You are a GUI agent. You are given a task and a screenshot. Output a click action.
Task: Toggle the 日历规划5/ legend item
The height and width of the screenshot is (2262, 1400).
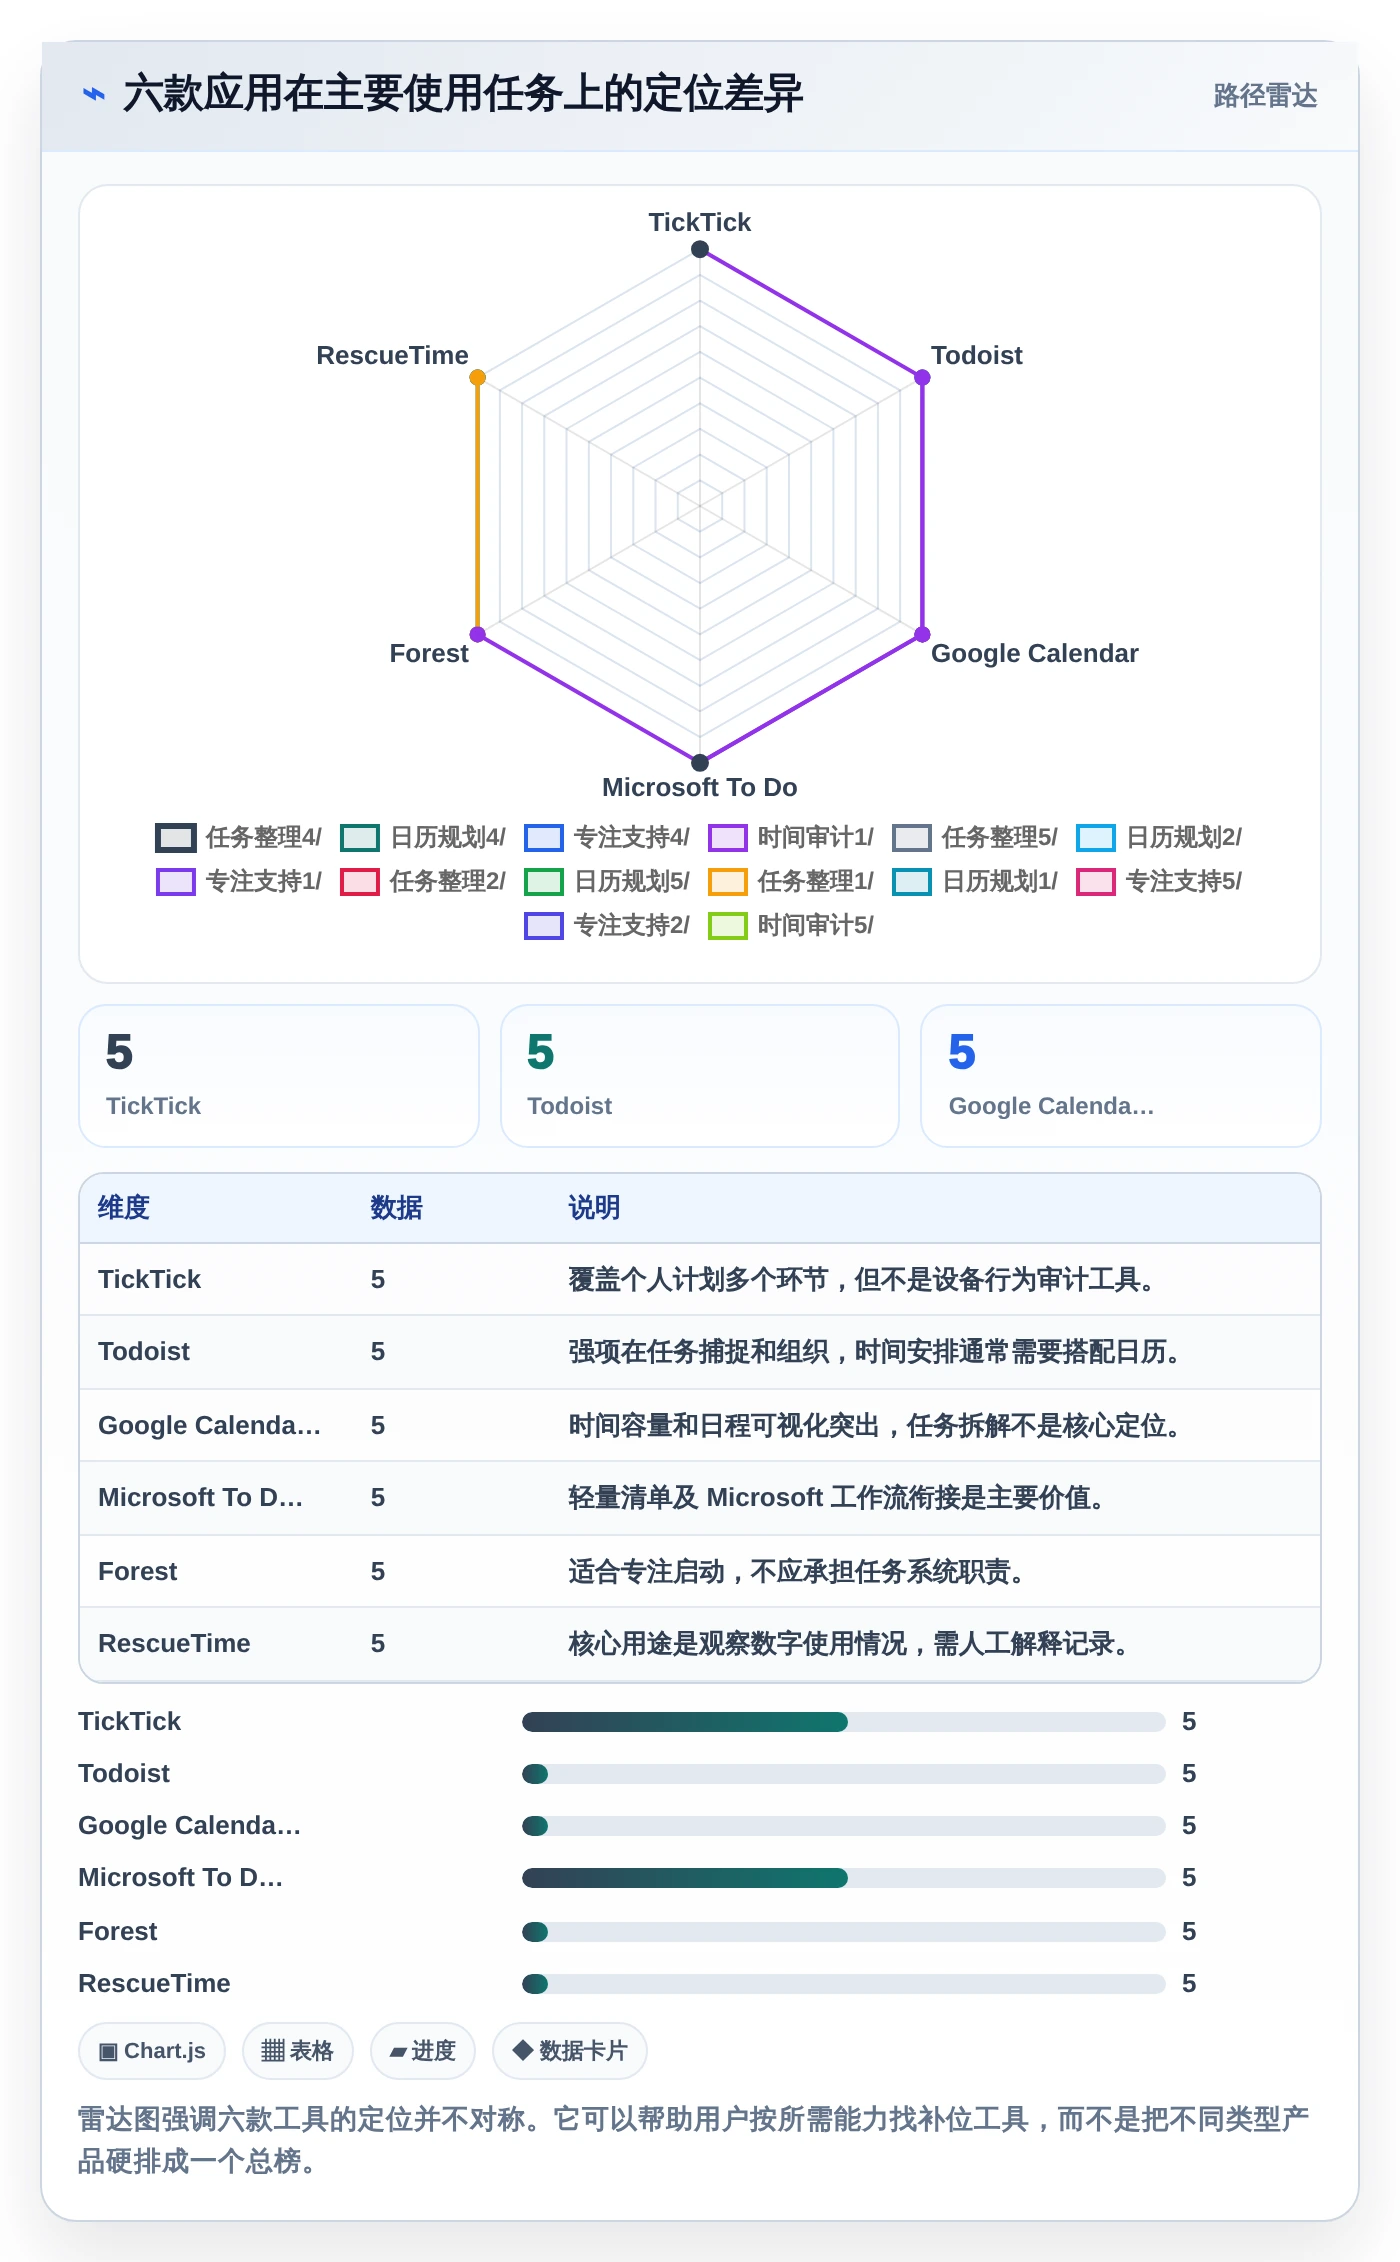pos(607,881)
